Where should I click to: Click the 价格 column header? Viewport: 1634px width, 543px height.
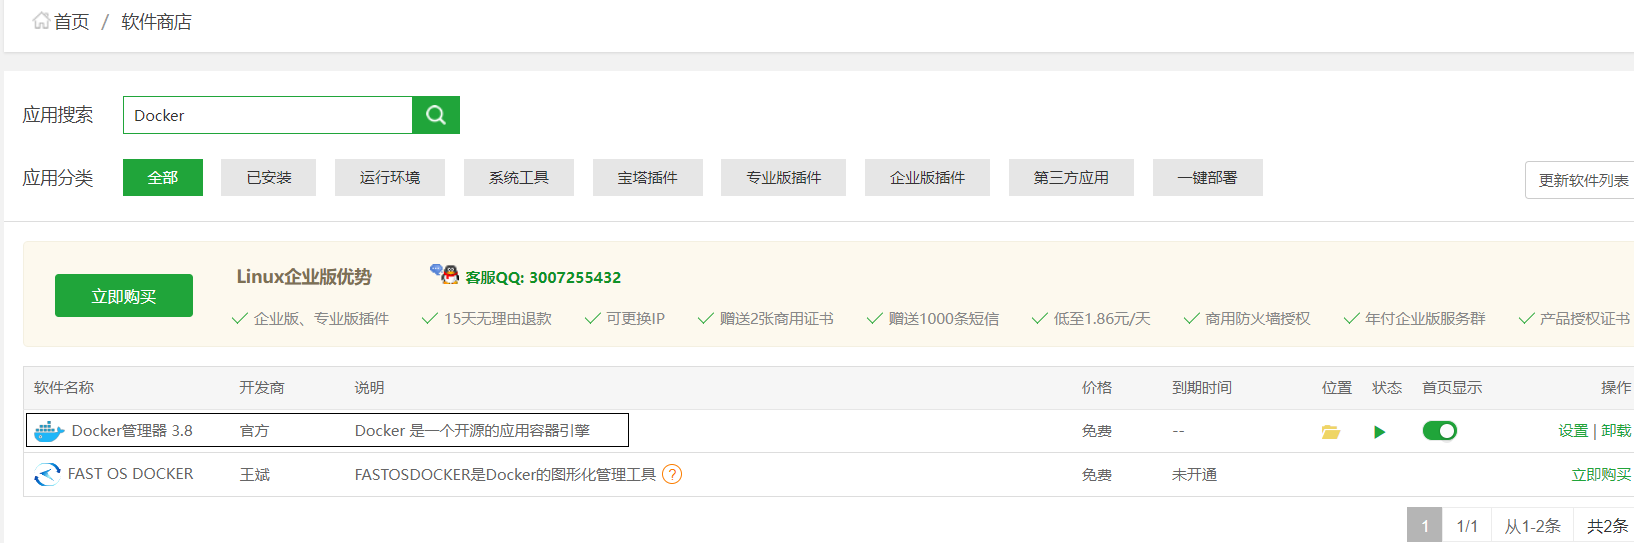tap(1097, 388)
